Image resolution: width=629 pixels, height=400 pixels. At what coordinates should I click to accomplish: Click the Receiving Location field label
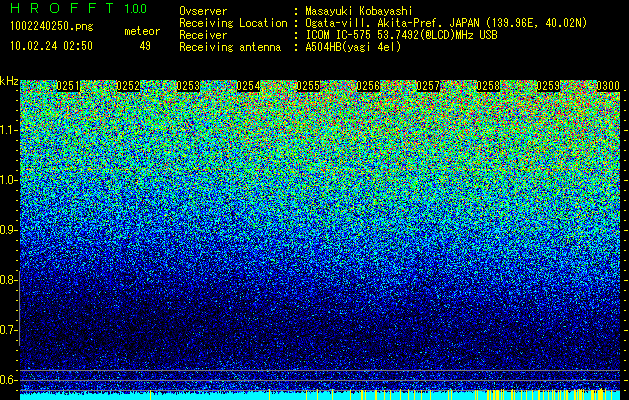tap(233, 23)
